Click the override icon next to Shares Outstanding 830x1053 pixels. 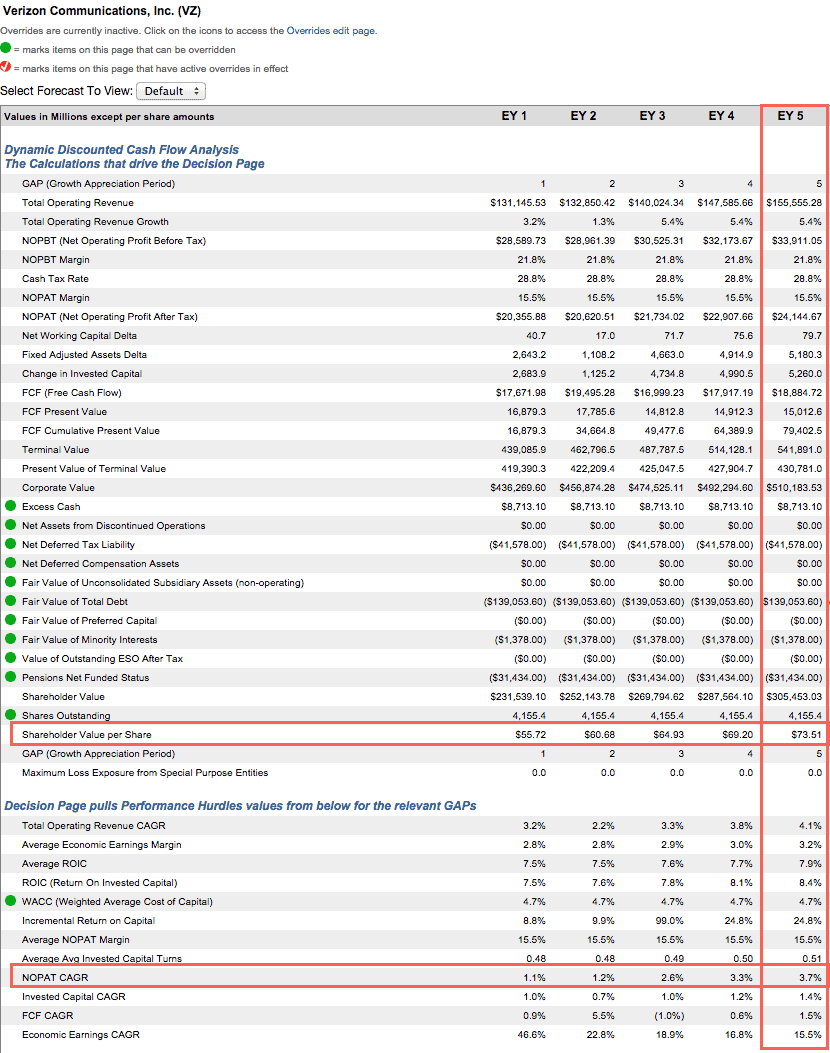pos(10,715)
